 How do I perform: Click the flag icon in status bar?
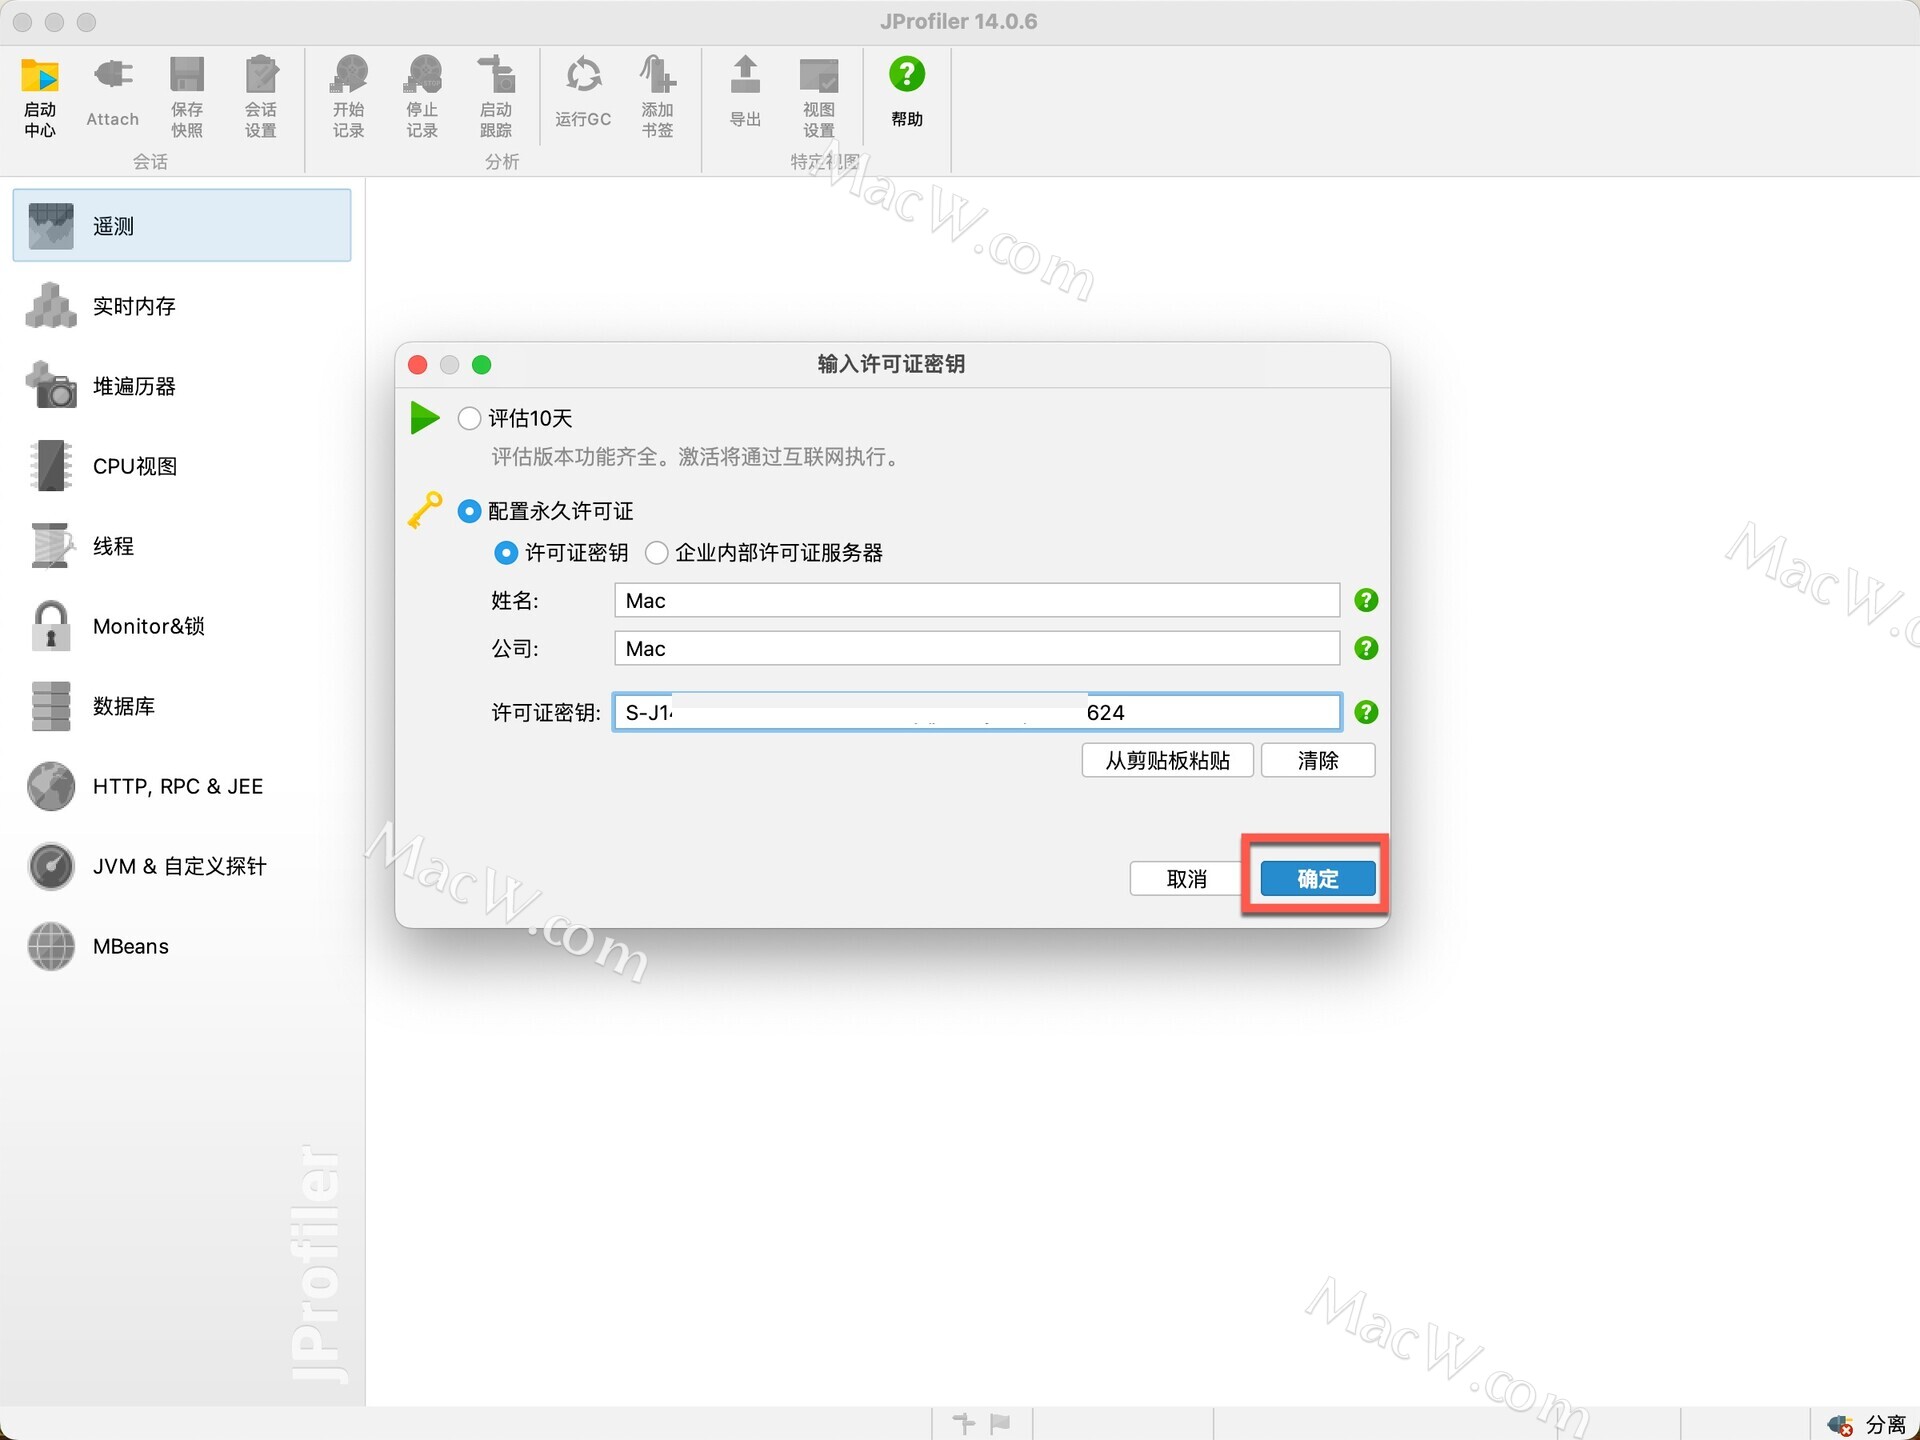click(1000, 1423)
